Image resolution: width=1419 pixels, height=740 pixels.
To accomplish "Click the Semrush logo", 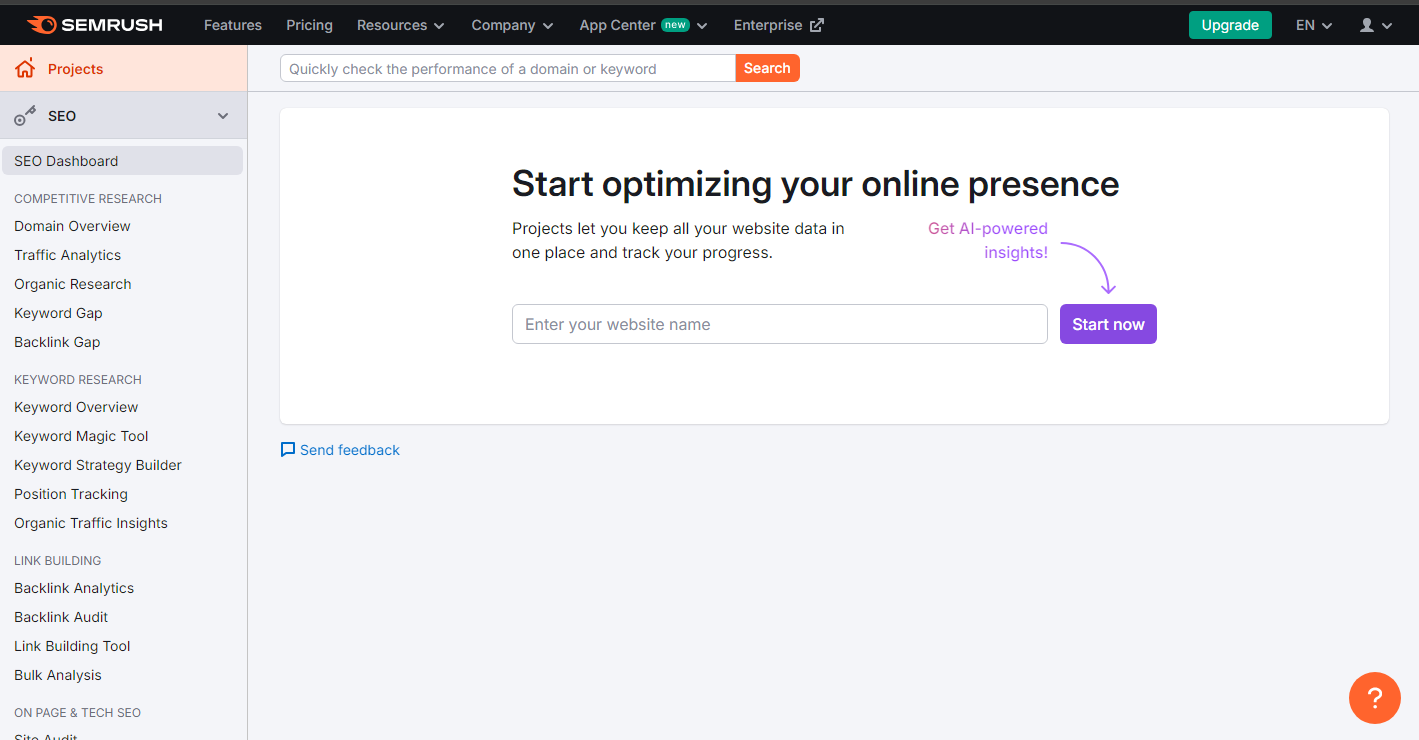I will coord(94,25).
